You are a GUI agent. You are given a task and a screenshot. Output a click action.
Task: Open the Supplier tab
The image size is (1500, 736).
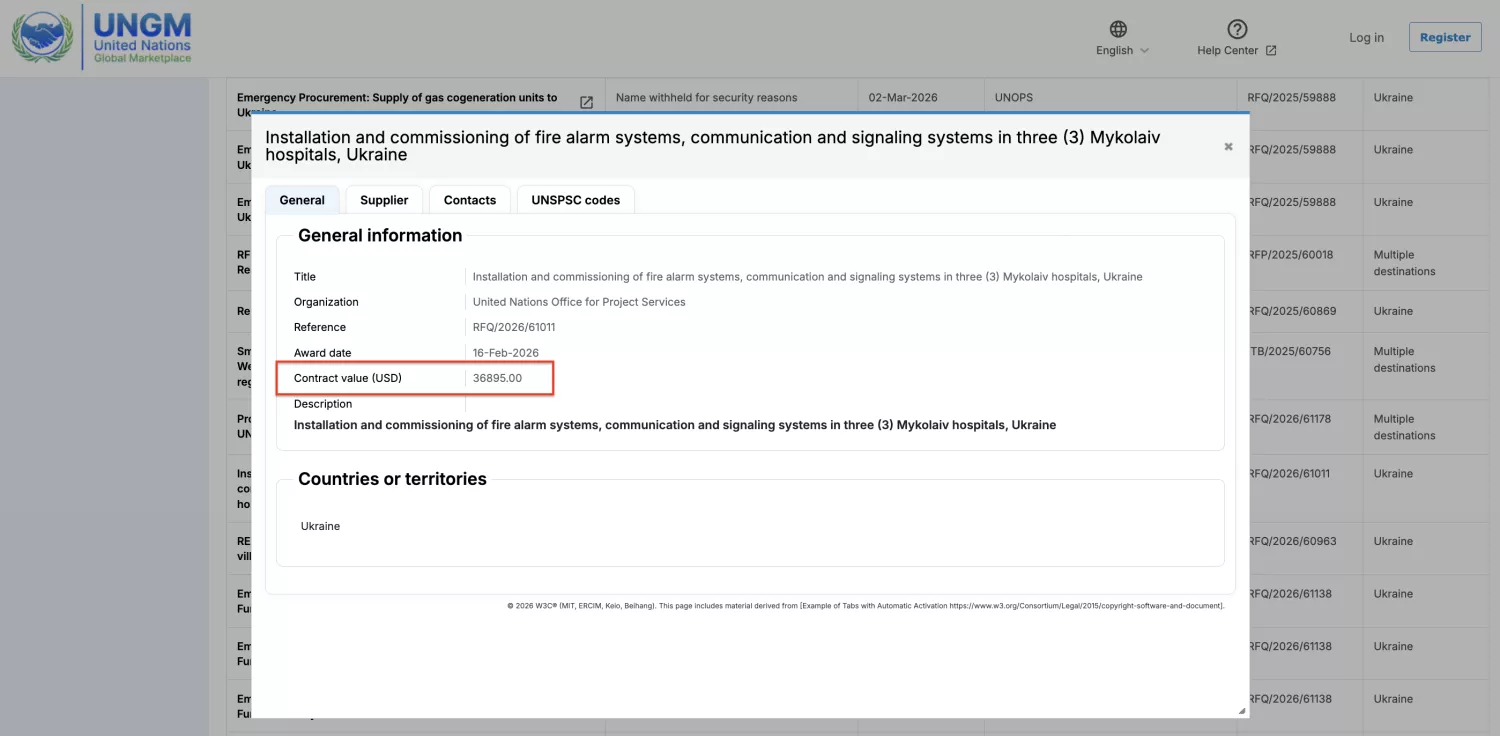(x=384, y=200)
